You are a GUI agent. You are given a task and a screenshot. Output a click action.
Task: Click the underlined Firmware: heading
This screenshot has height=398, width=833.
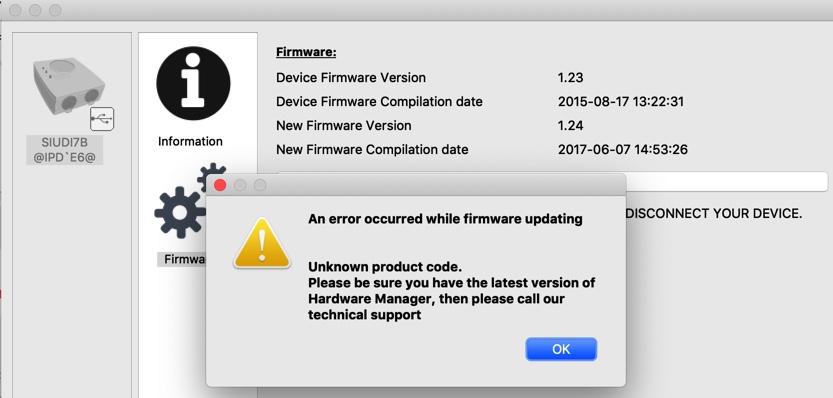pos(306,52)
